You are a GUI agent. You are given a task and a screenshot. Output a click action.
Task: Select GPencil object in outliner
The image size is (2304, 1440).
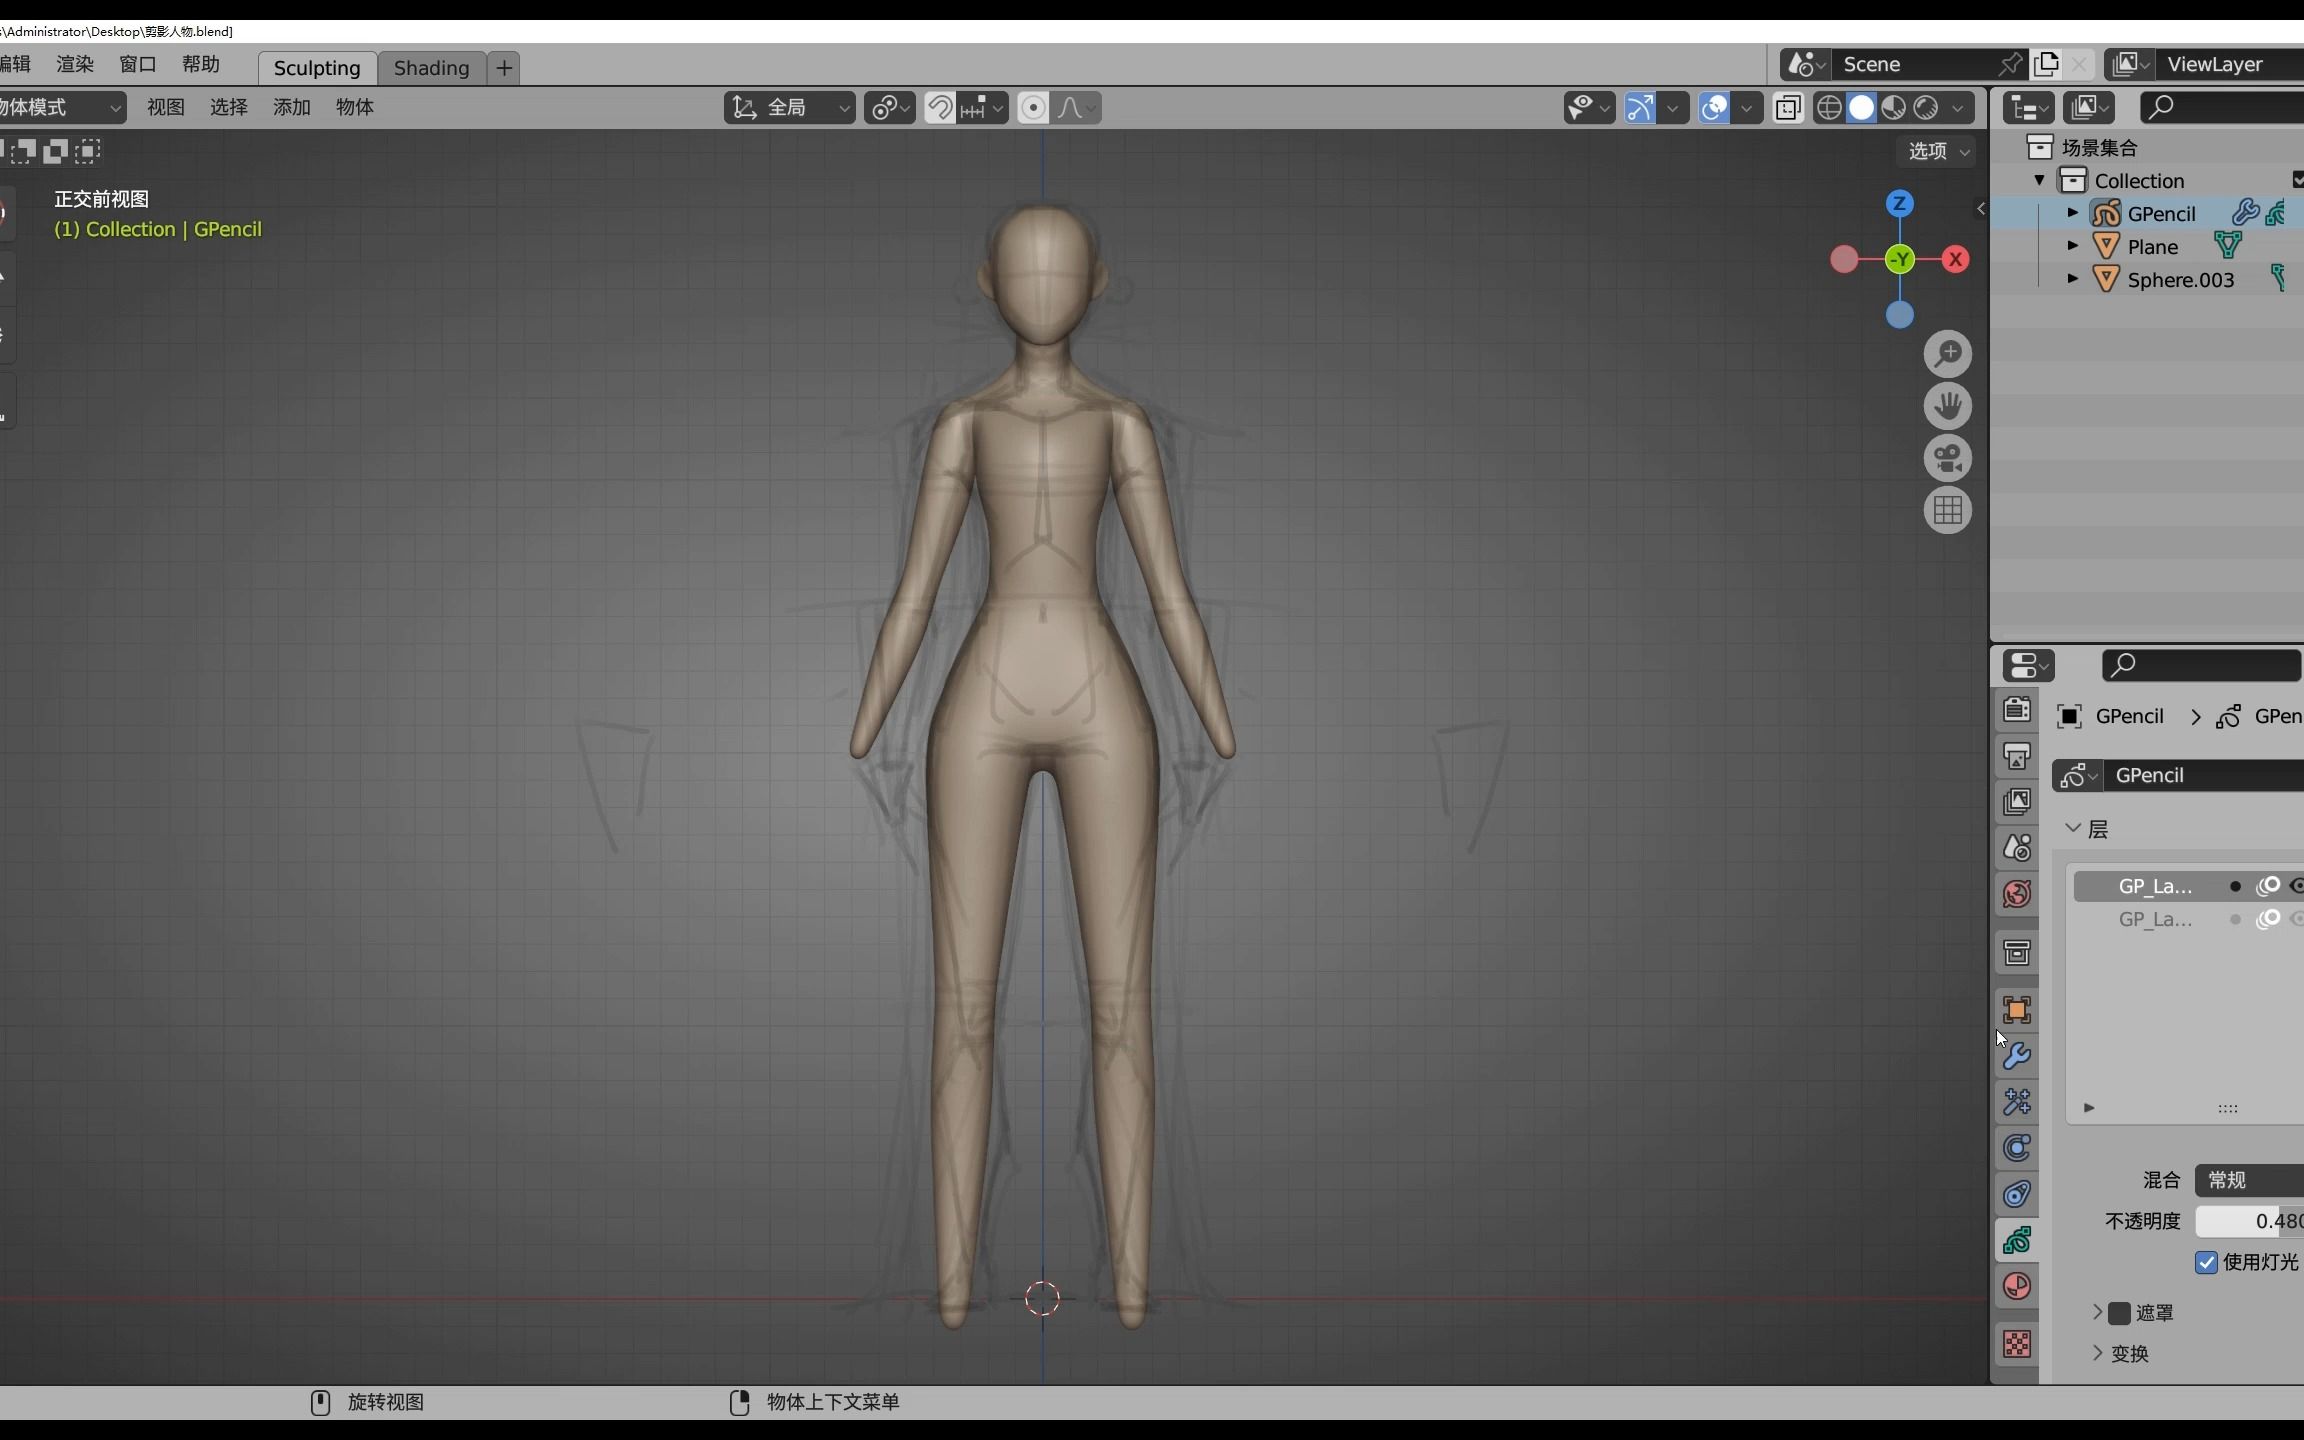2158,212
